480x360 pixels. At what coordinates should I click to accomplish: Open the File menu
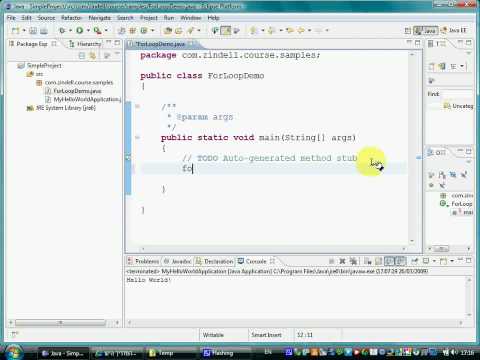[x=11, y=18]
